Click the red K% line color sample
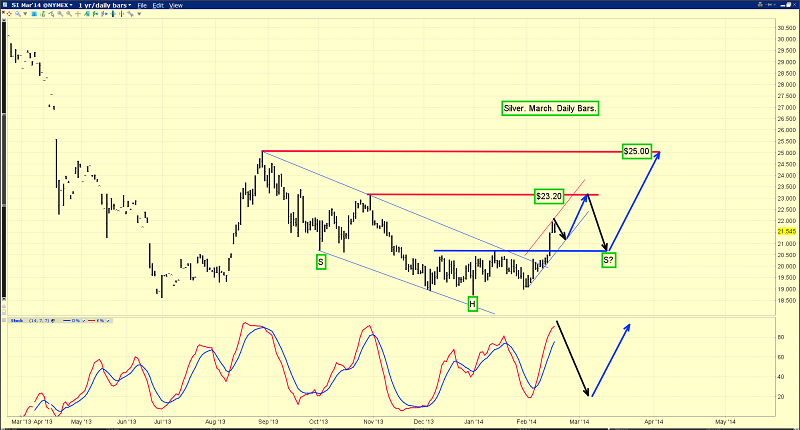The height and width of the screenshot is (430, 800). pyautogui.click(x=92, y=320)
